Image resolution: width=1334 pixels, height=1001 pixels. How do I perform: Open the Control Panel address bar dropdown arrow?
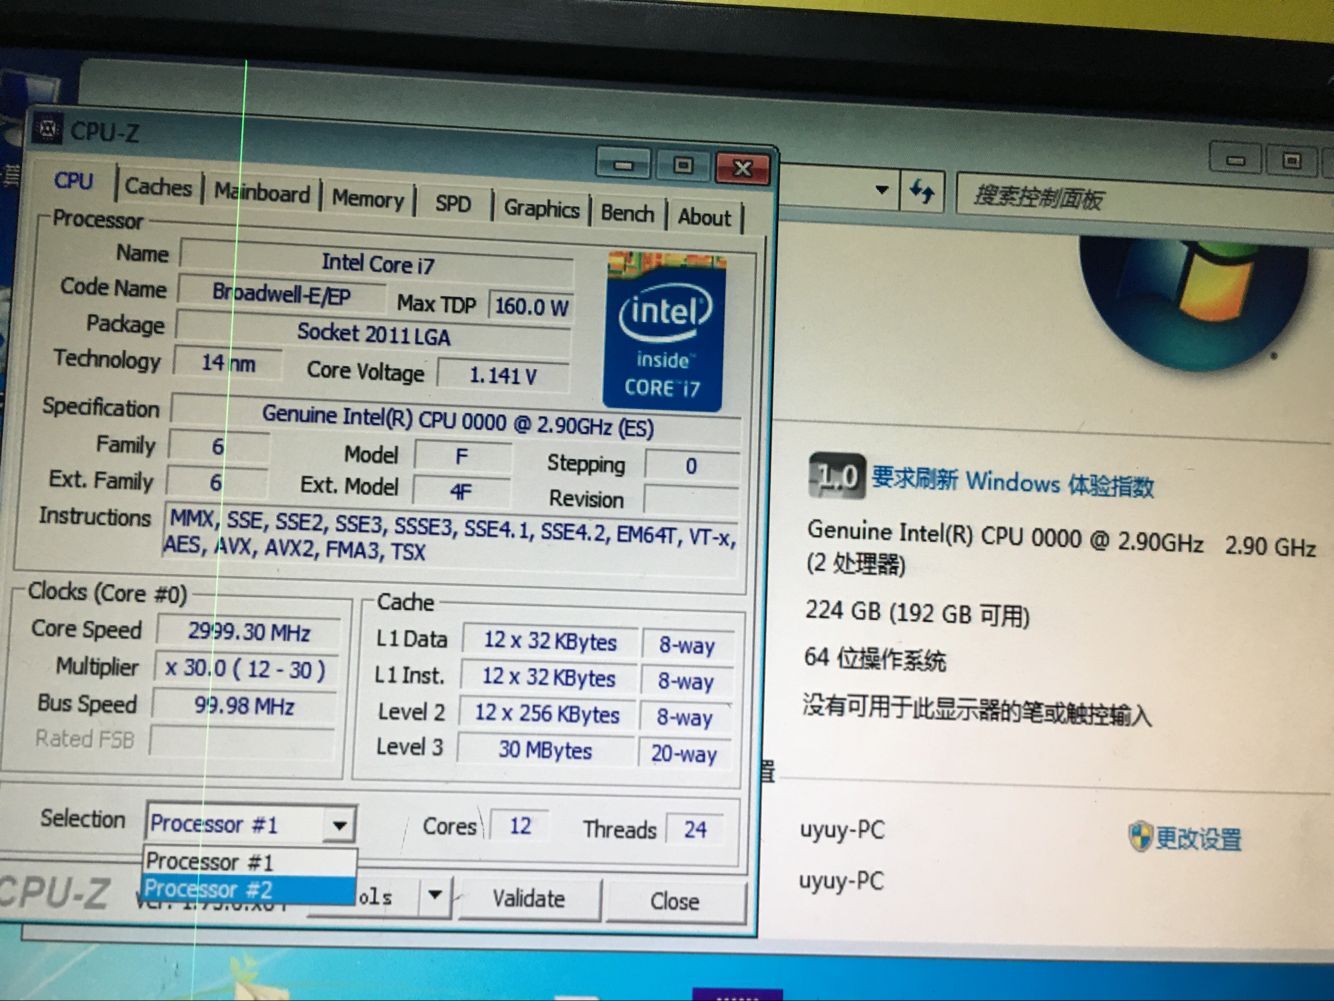pyautogui.click(x=881, y=189)
